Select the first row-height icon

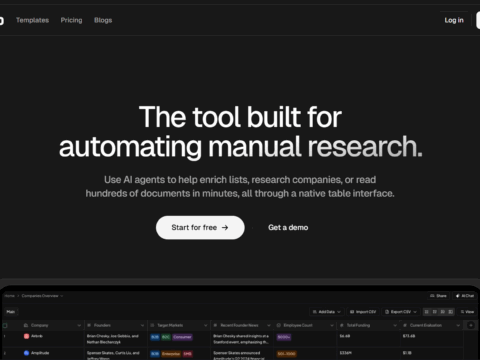pyautogui.click(x=427, y=312)
